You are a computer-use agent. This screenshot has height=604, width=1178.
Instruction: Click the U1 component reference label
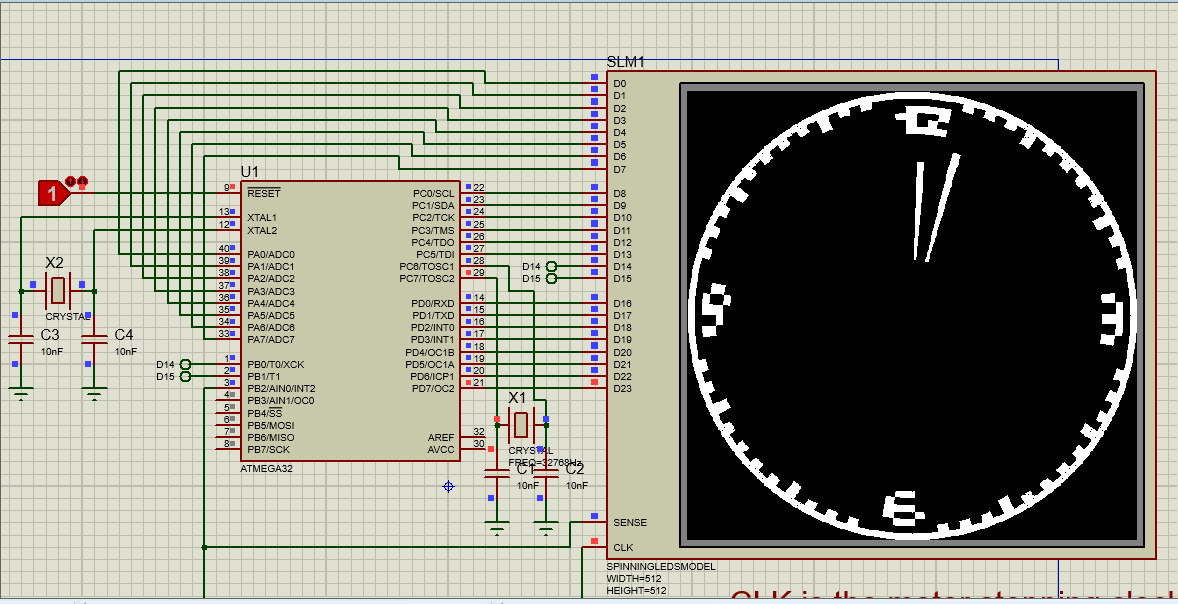pos(250,172)
